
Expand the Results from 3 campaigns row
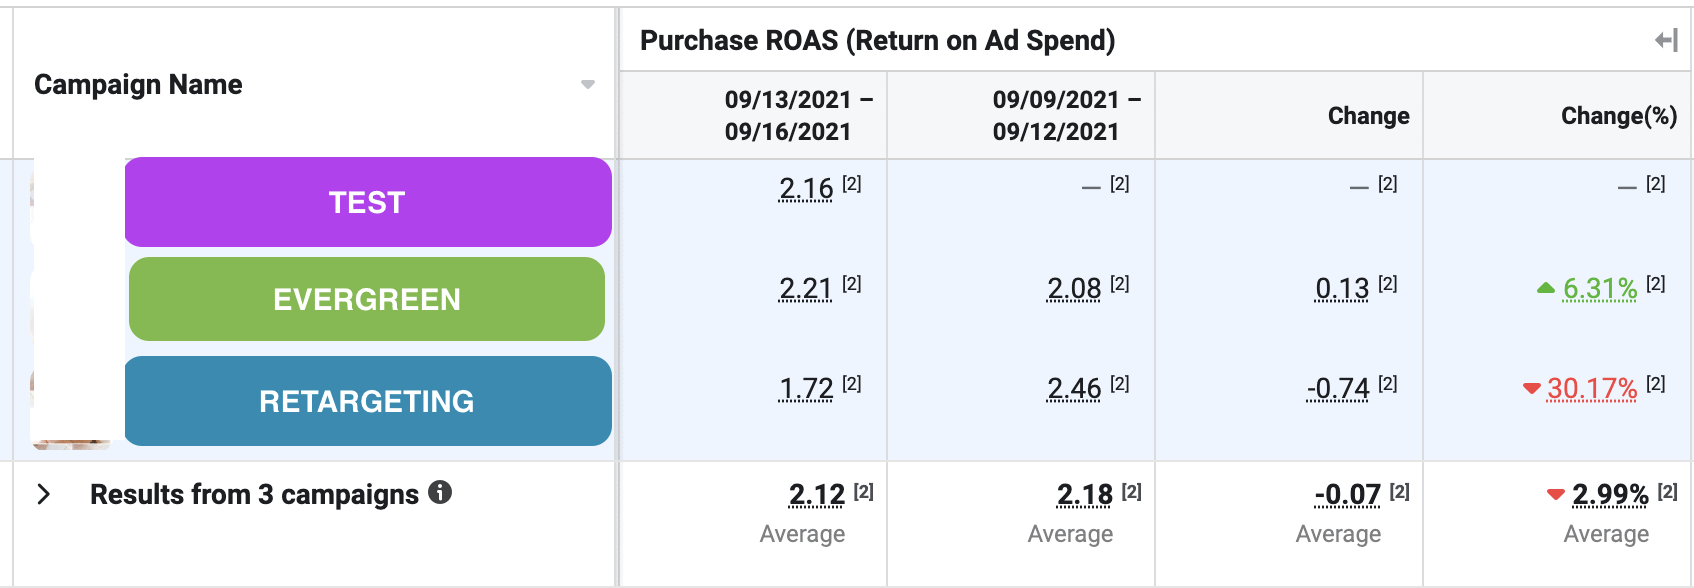[x=44, y=492]
